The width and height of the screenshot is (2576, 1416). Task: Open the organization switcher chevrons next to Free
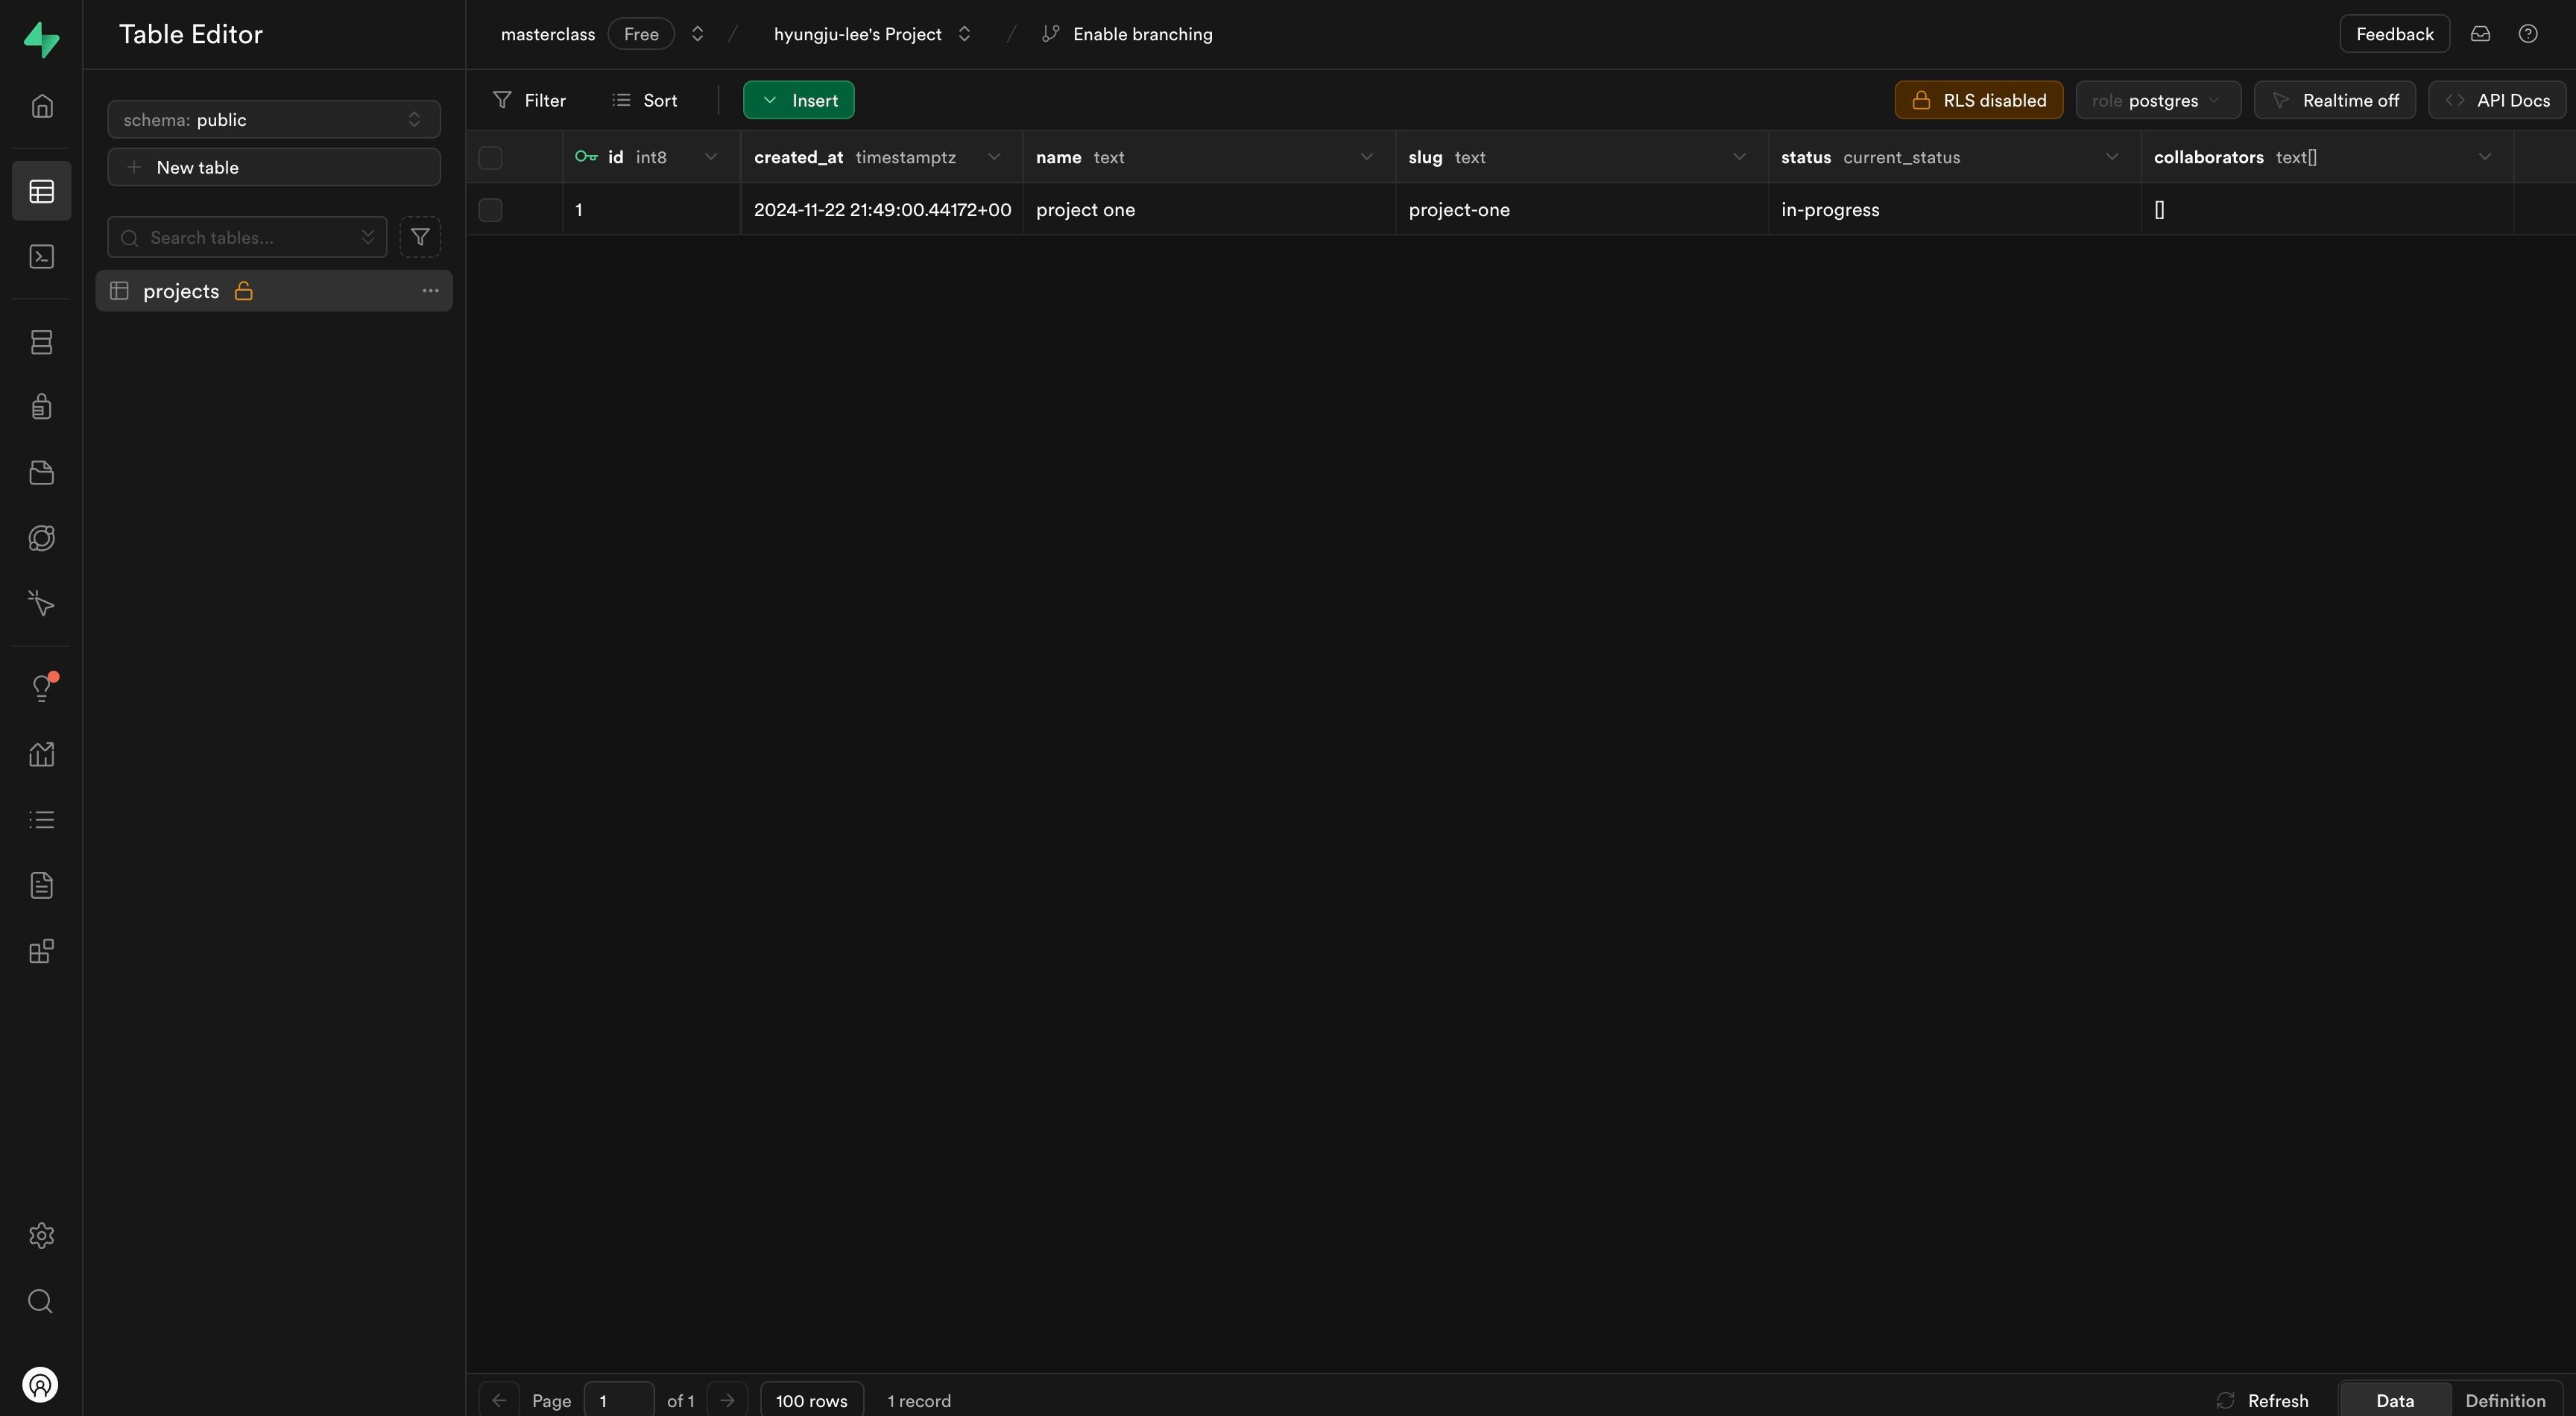tap(698, 34)
